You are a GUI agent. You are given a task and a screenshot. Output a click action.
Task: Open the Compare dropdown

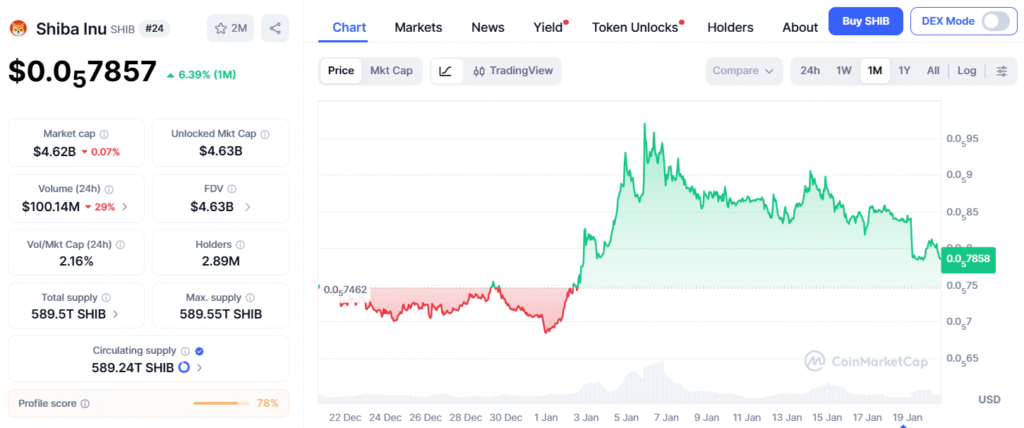[x=744, y=71]
